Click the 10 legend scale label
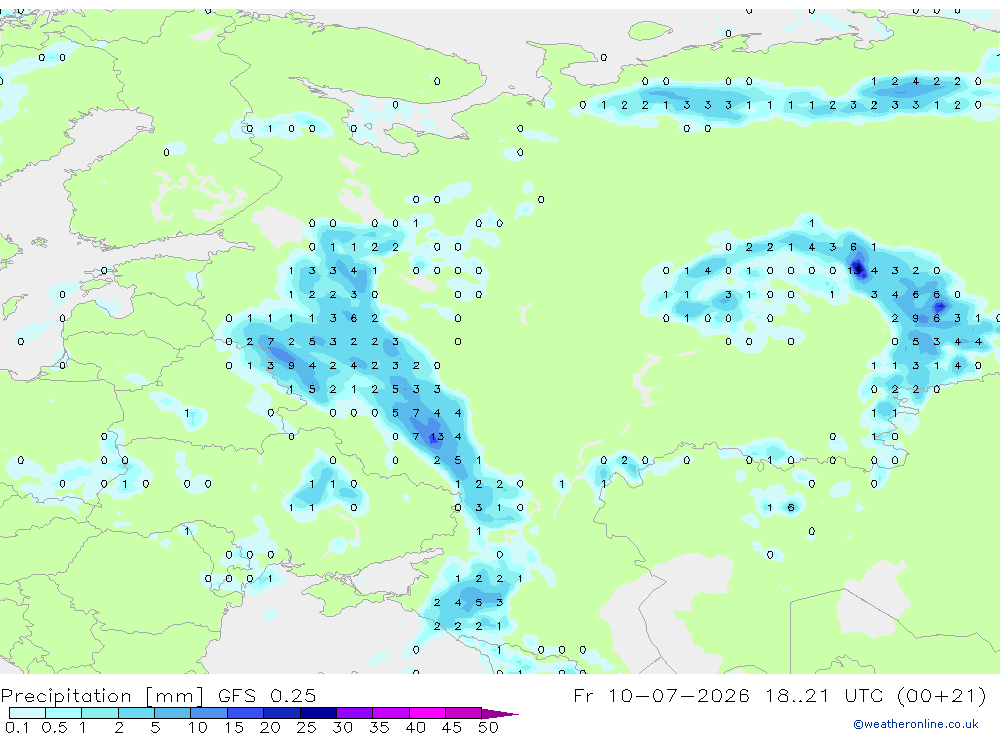 (x=197, y=727)
